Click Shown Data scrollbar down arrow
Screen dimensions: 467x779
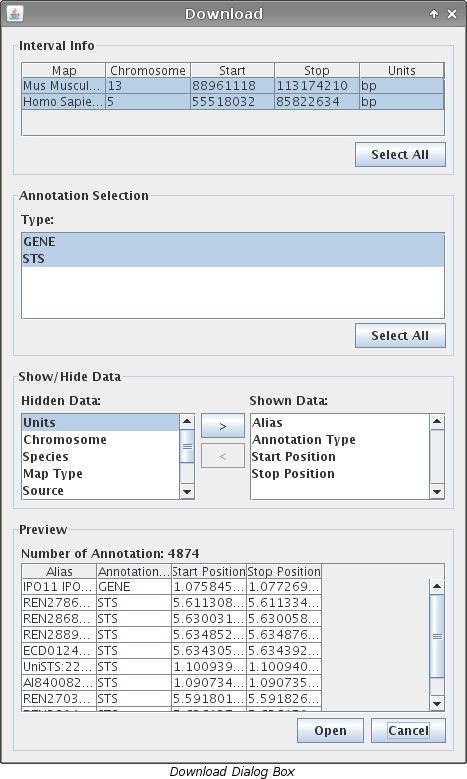437,492
